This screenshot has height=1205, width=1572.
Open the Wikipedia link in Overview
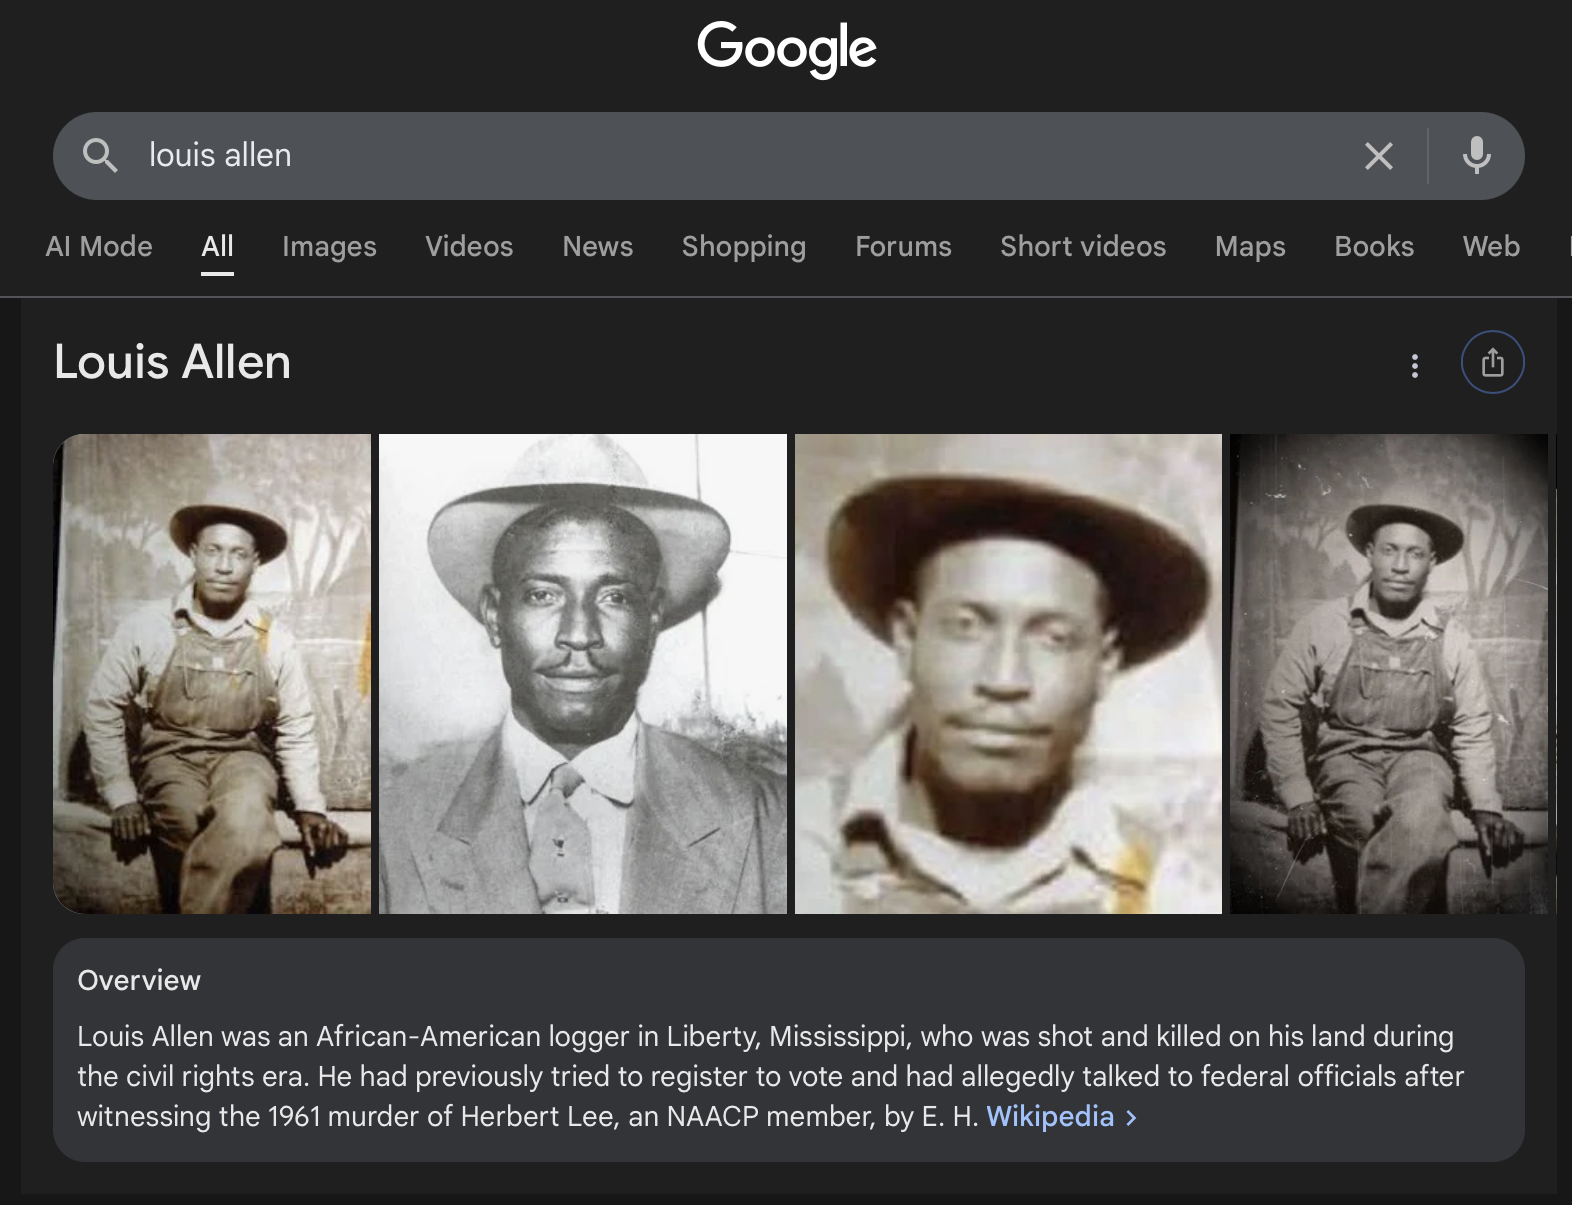(1050, 1116)
